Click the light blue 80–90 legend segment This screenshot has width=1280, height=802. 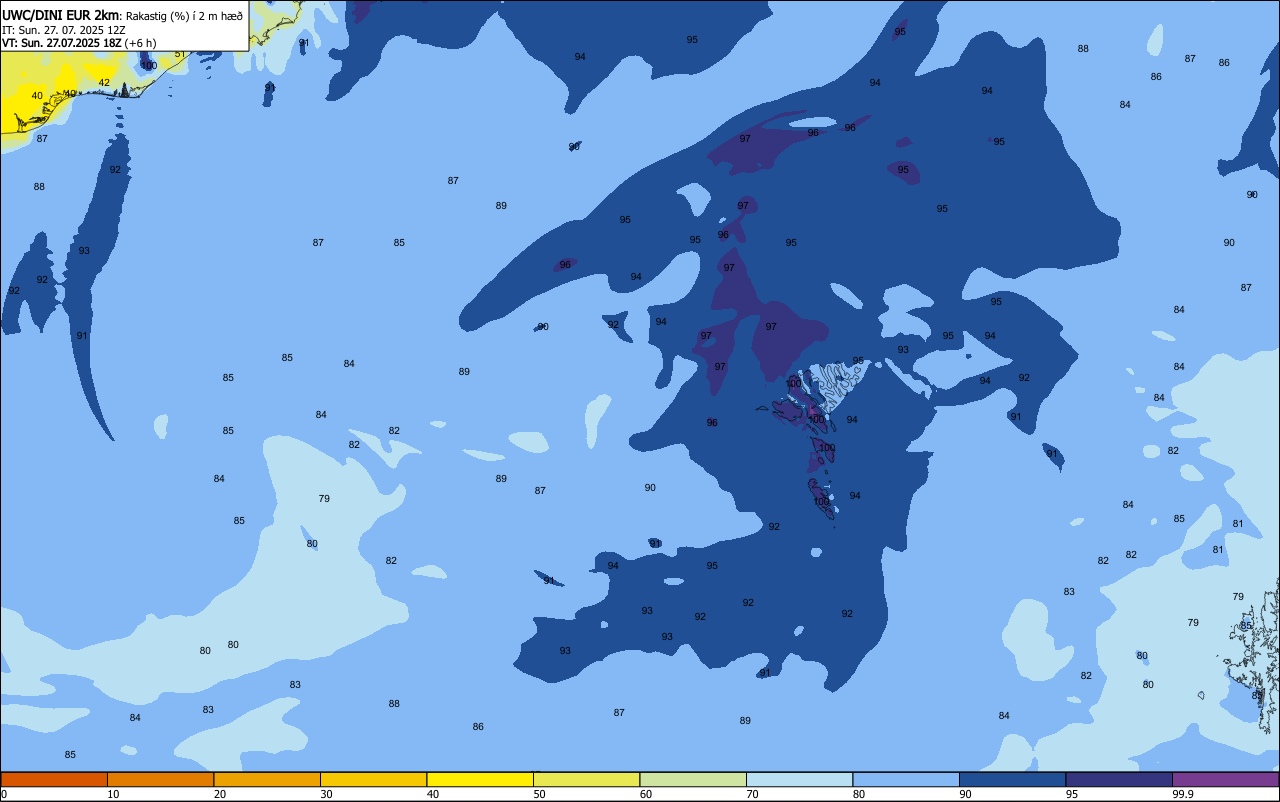pos(906,779)
